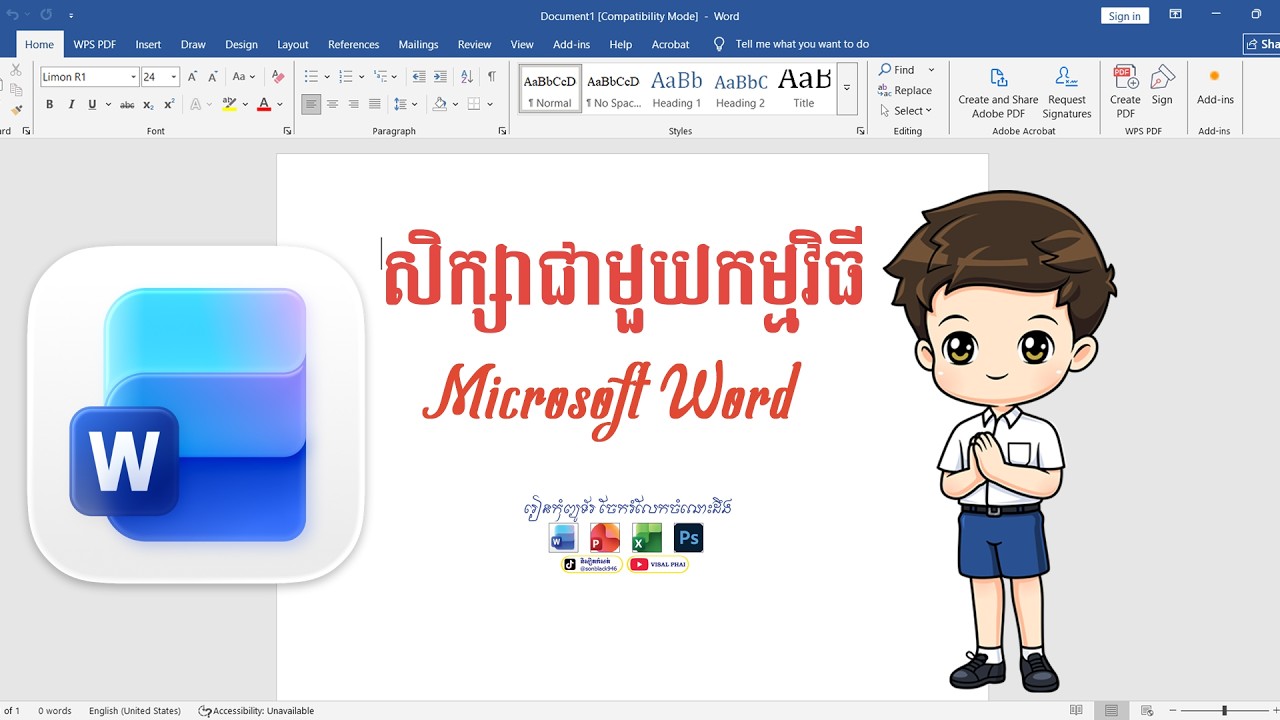Click the Align Right icon
This screenshot has height=720, width=1280.
click(x=353, y=104)
